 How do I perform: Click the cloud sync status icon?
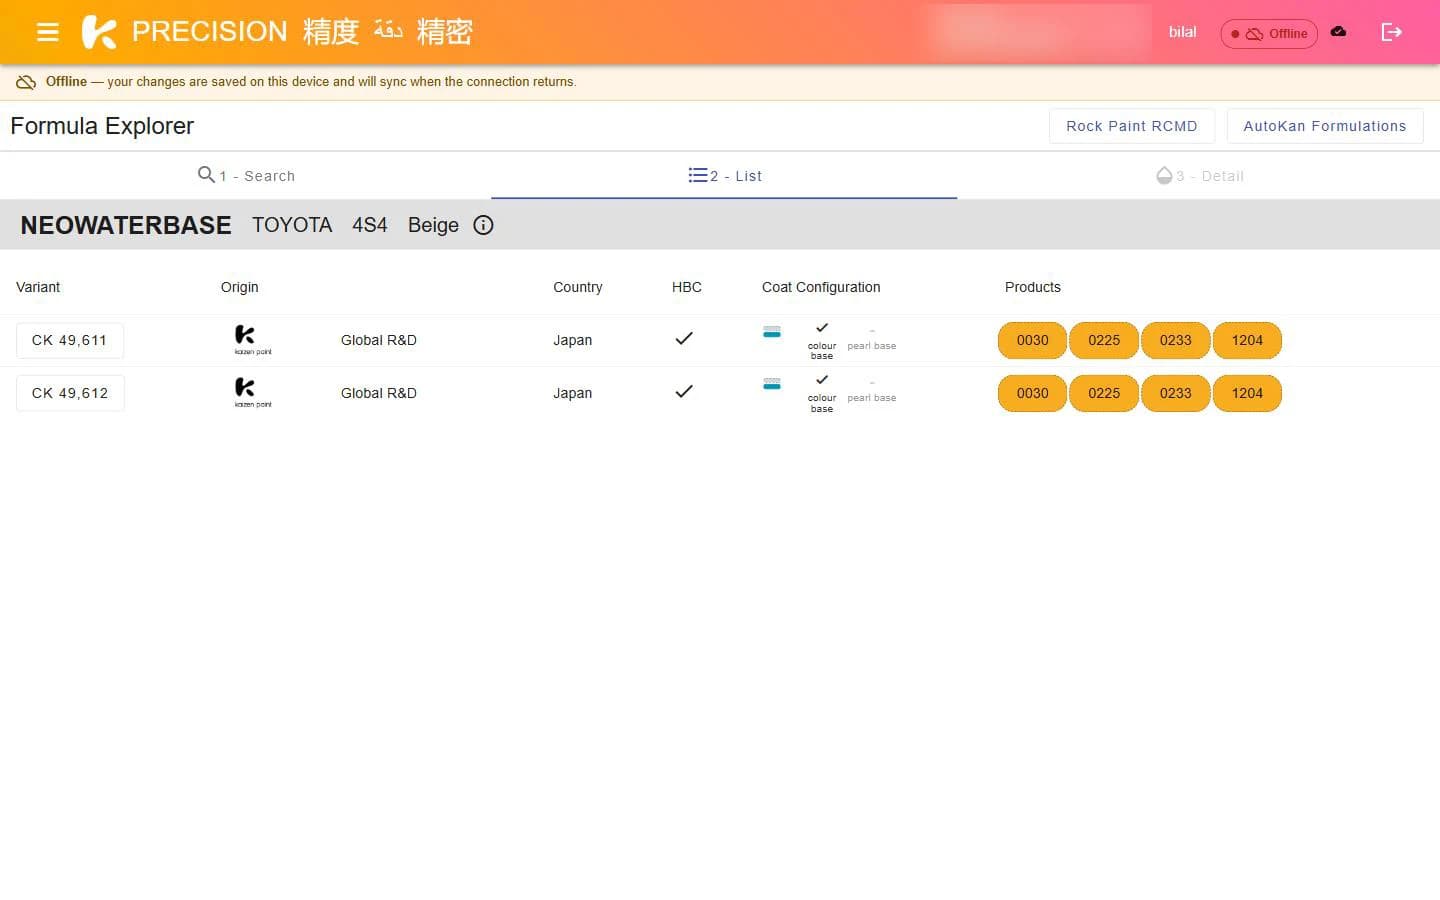tap(1339, 32)
